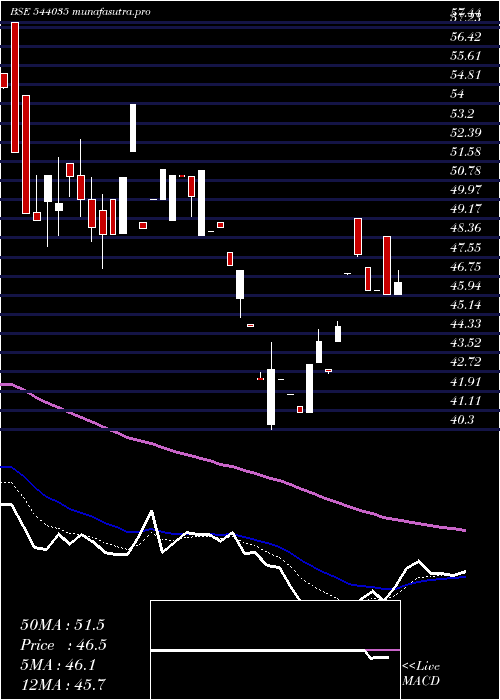Click the 54 price axis label
The image size is (500, 700).
[457, 94]
